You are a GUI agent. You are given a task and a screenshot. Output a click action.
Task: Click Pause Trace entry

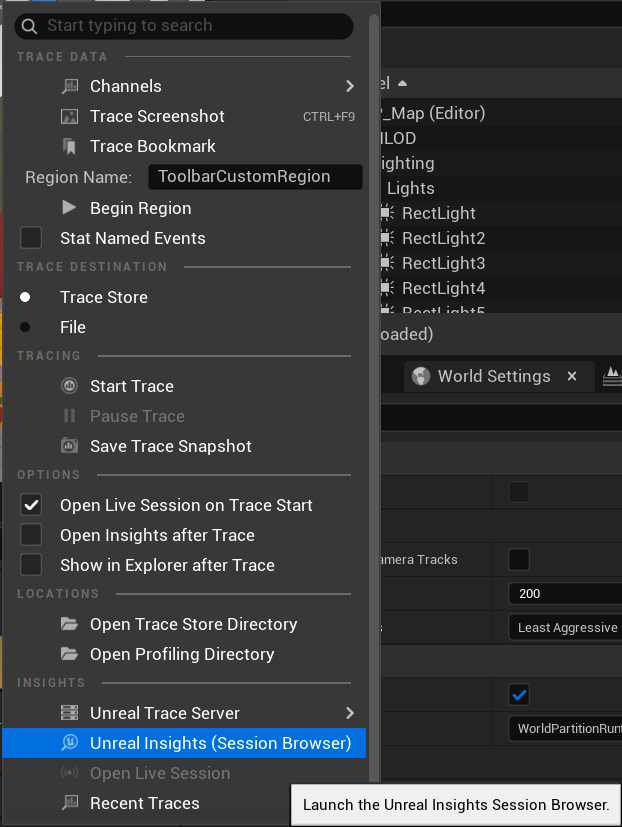184,416
